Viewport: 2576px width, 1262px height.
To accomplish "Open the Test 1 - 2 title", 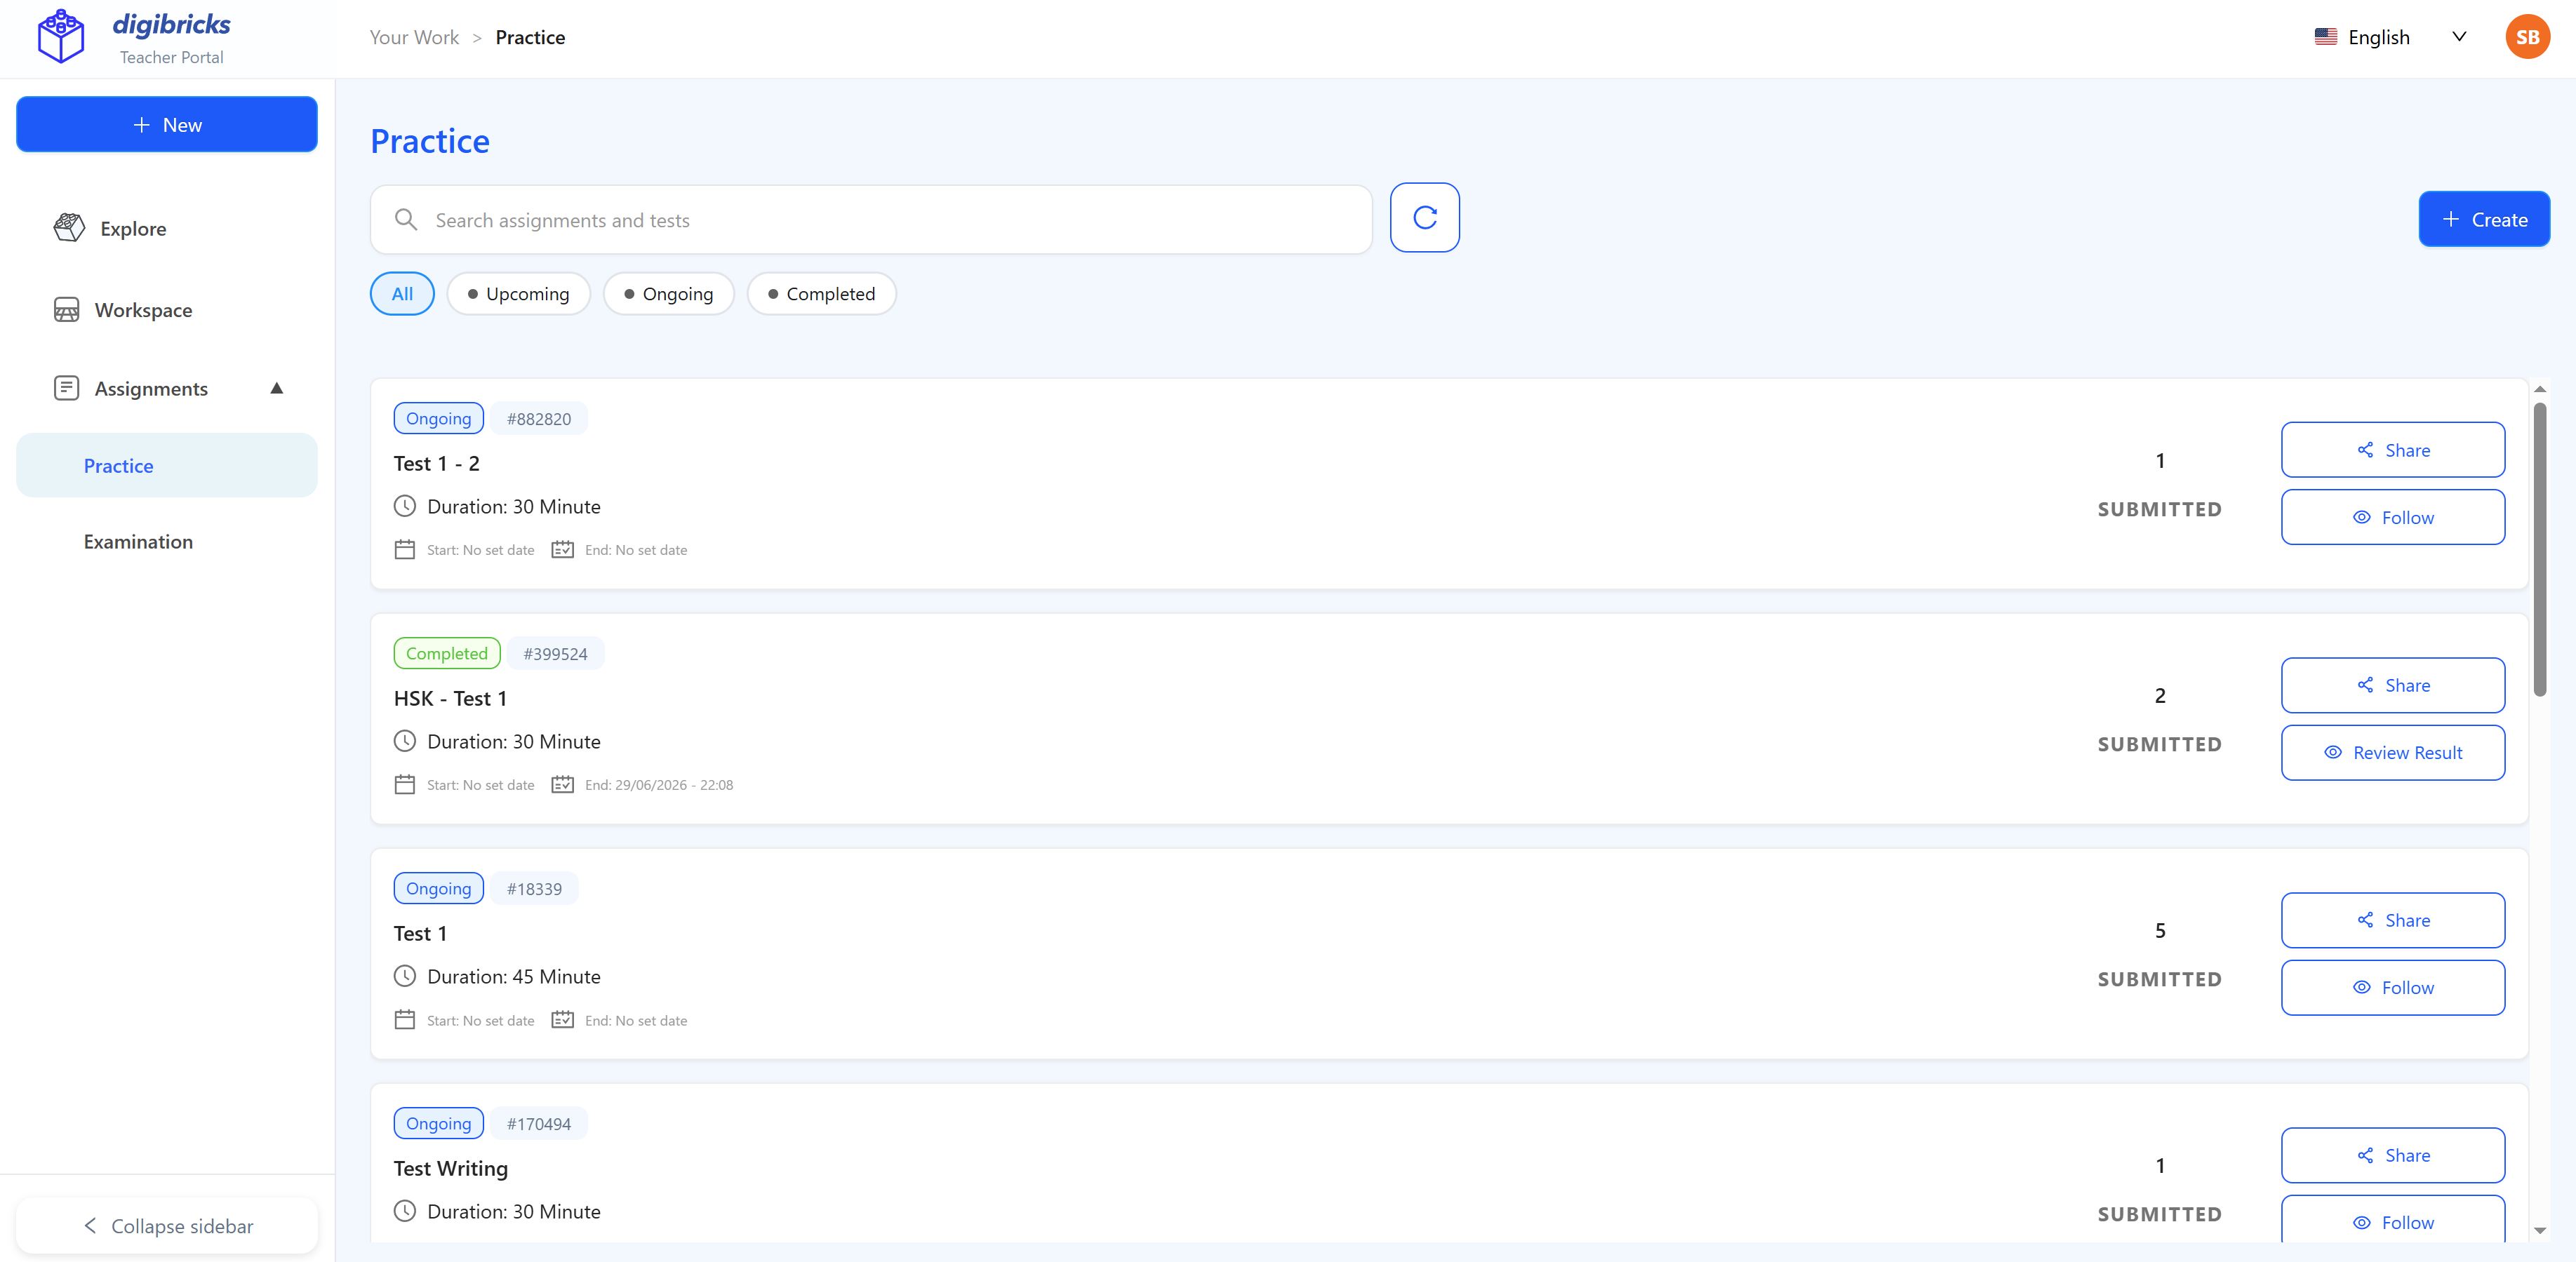I will (436, 463).
